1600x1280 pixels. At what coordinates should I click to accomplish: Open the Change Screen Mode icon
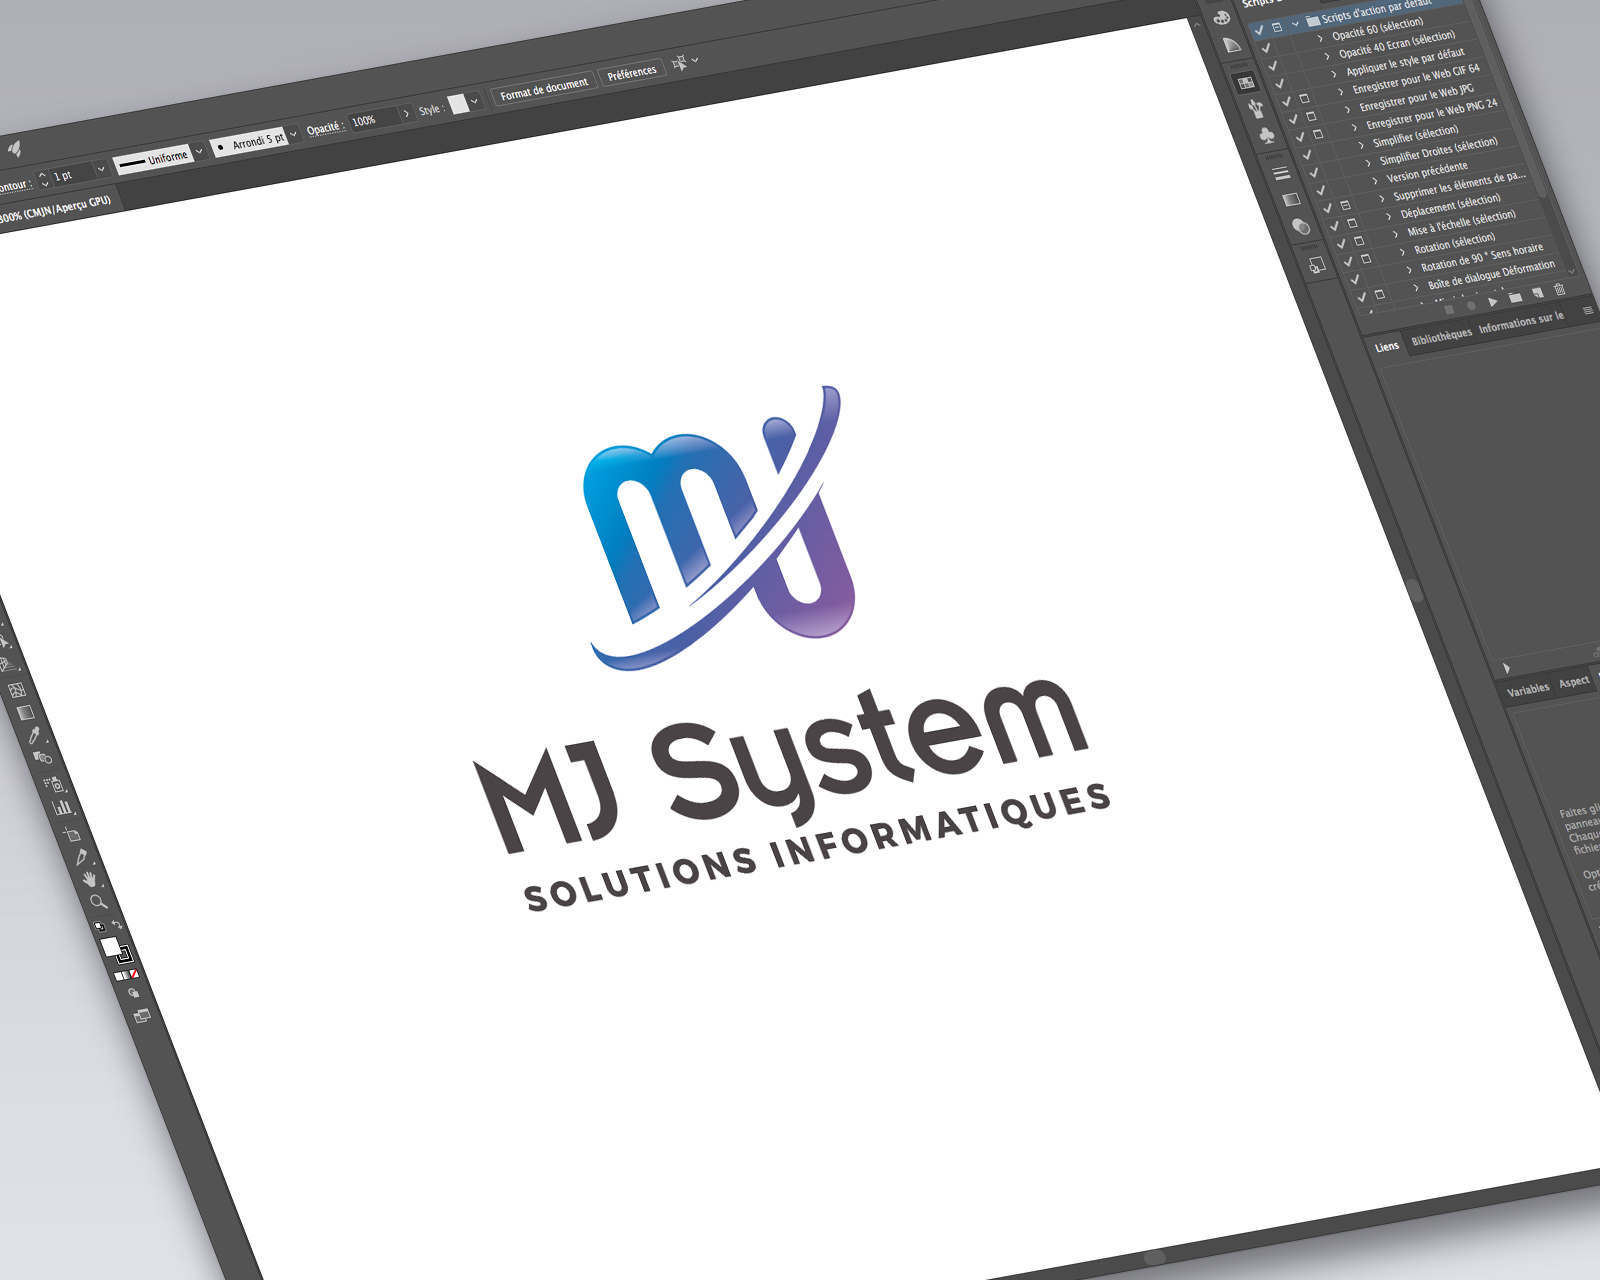coord(142,1016)
